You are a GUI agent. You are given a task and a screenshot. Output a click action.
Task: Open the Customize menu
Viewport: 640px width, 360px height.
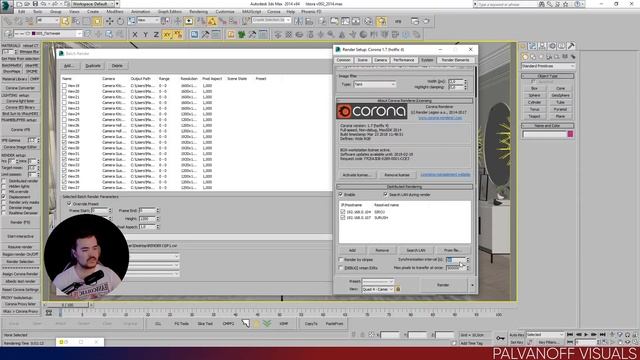225,12
